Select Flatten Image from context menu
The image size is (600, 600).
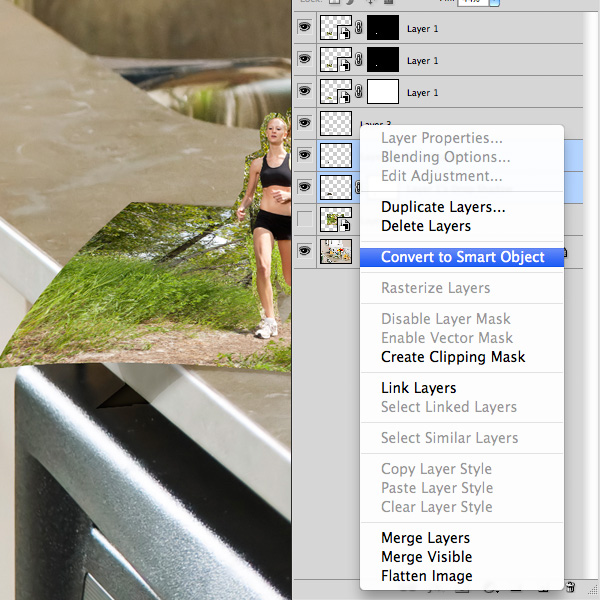coord(427,576)
